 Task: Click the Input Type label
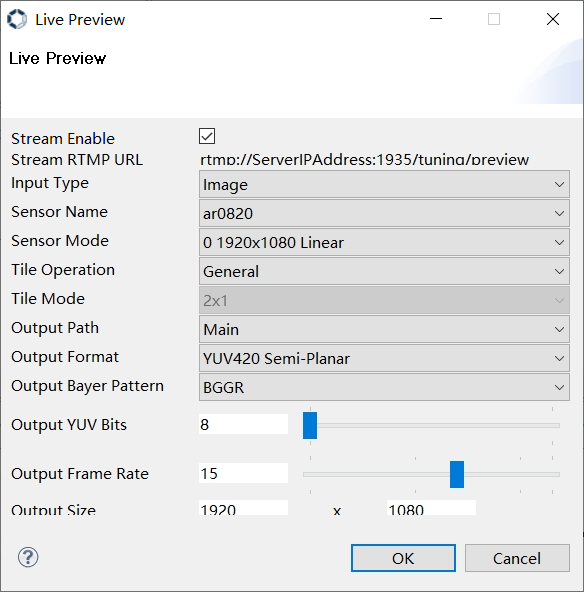50,183
